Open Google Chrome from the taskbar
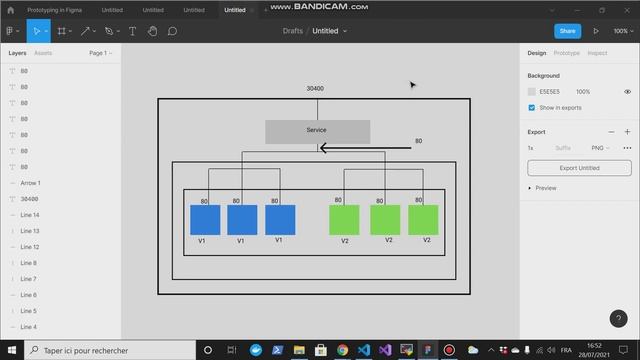The height and width of the screenshot is (360, 640). tap(342, 350)
